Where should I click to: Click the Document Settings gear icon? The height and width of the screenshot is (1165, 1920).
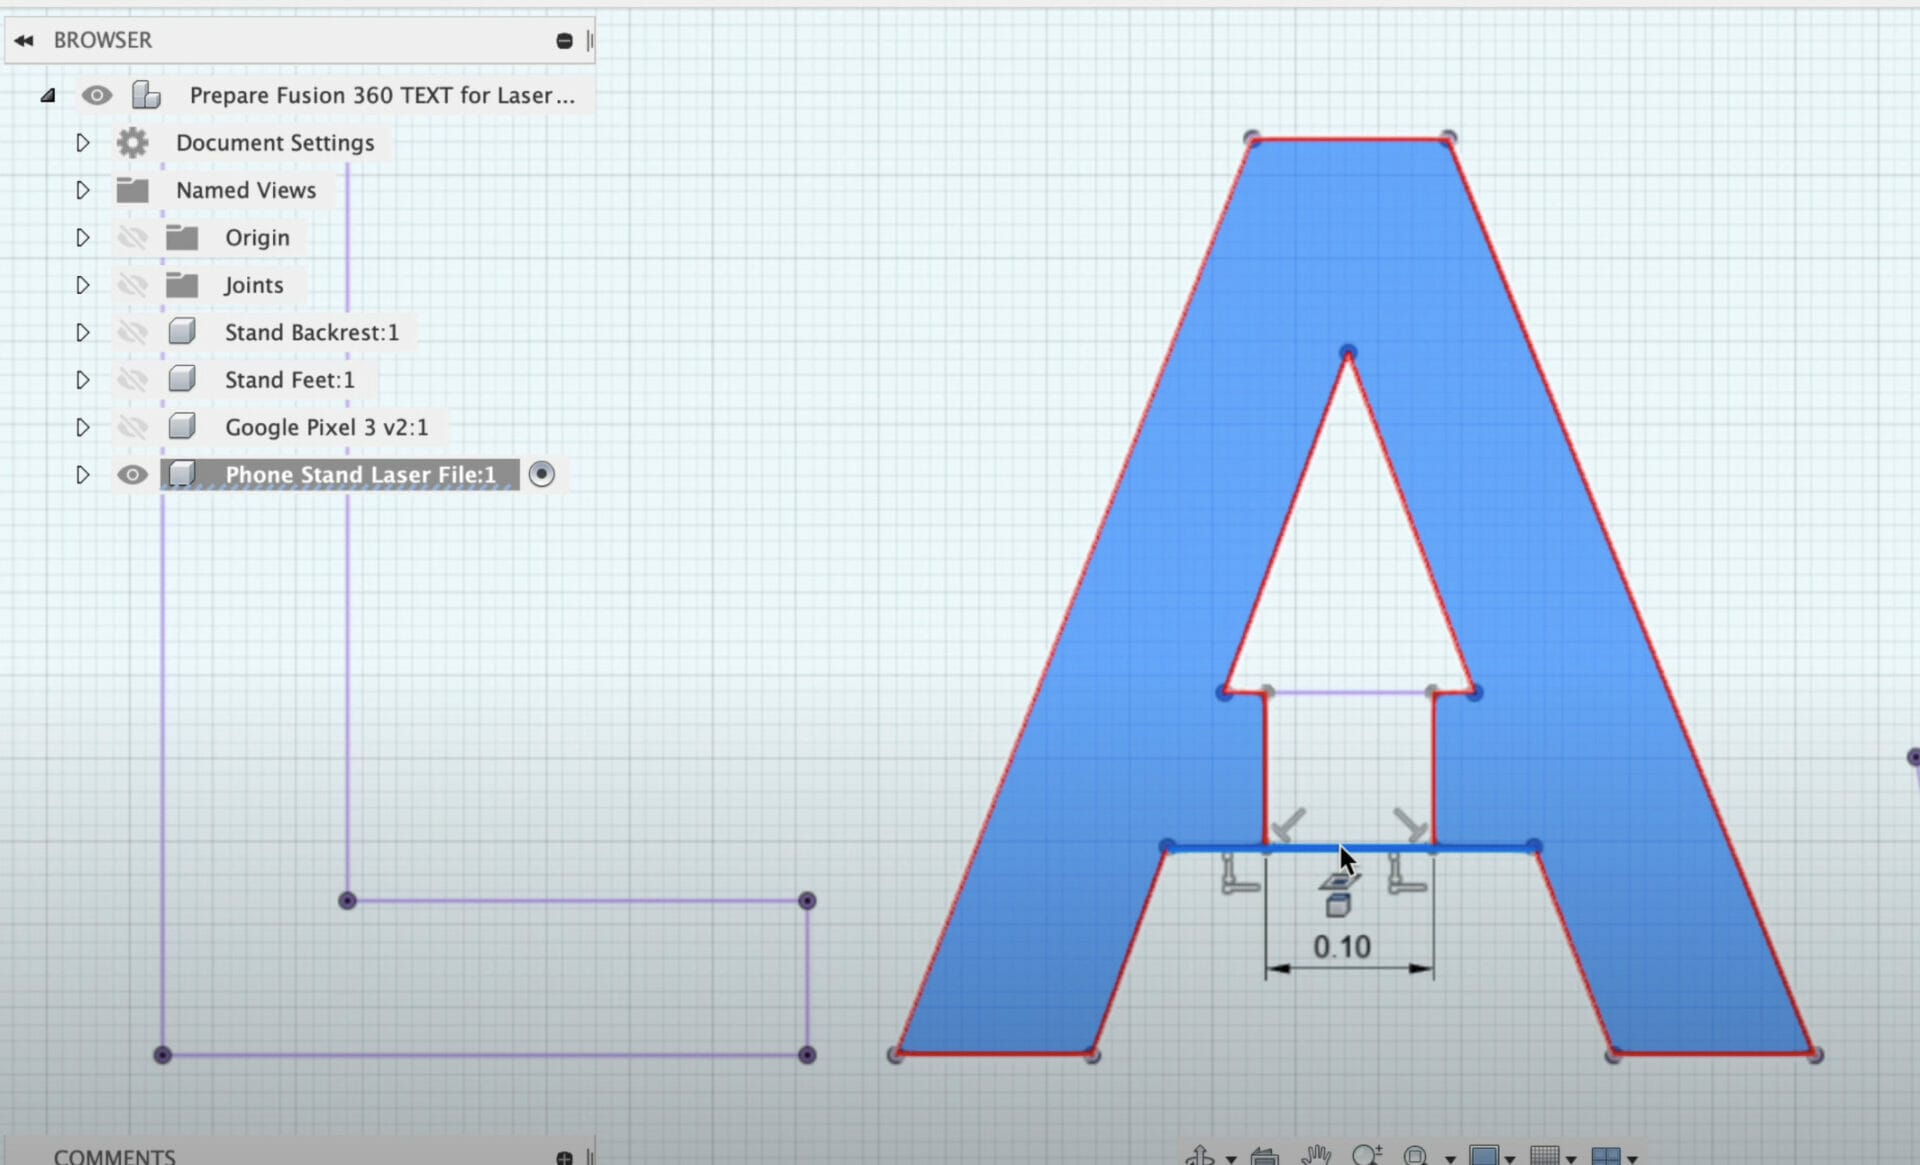[x=133, y=142]
